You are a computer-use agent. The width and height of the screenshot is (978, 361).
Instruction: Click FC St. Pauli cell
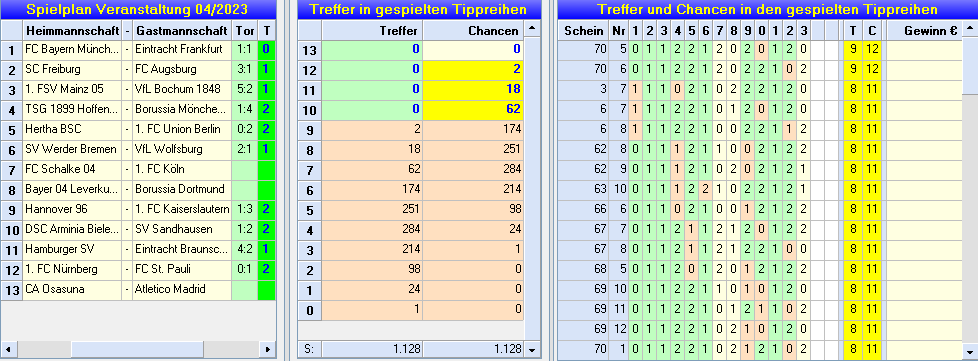coord(182,269)
